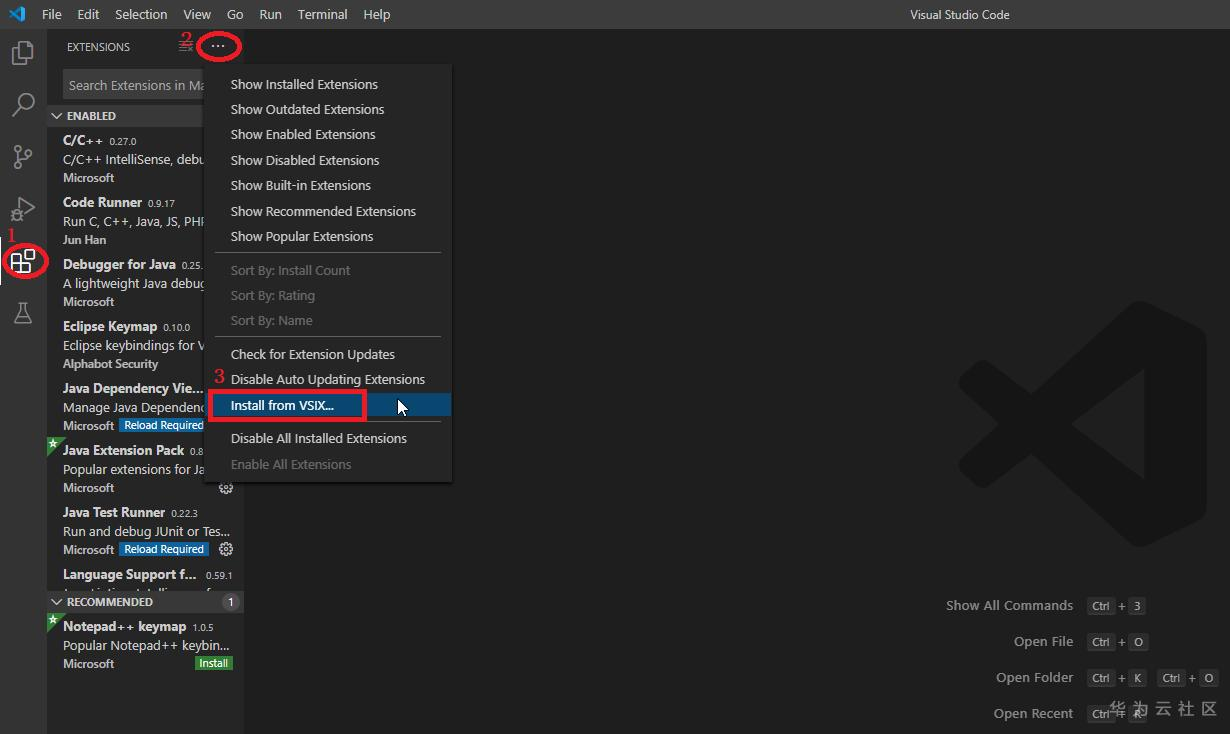Click the Open Recent hint
1230x734 pixels.
click(1033, 713)
